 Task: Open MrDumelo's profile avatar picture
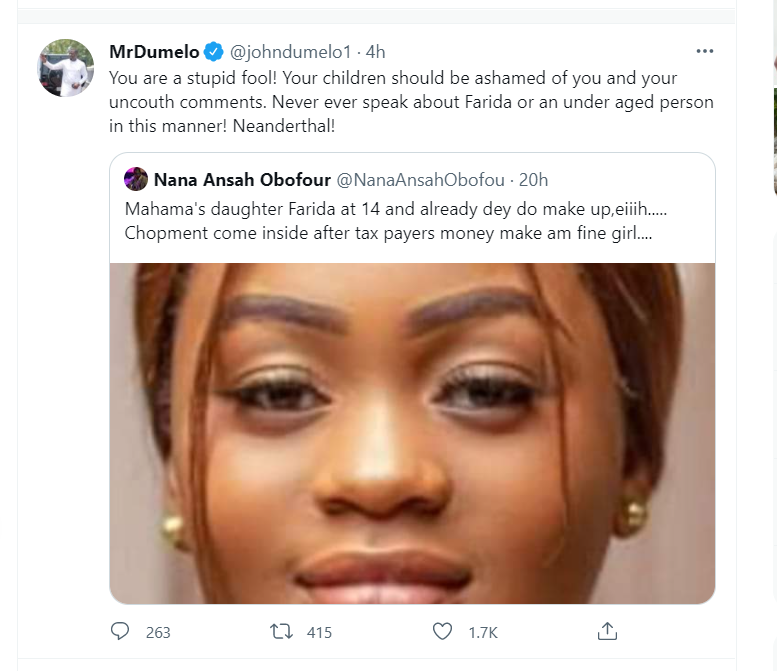(x=66, y=68)
